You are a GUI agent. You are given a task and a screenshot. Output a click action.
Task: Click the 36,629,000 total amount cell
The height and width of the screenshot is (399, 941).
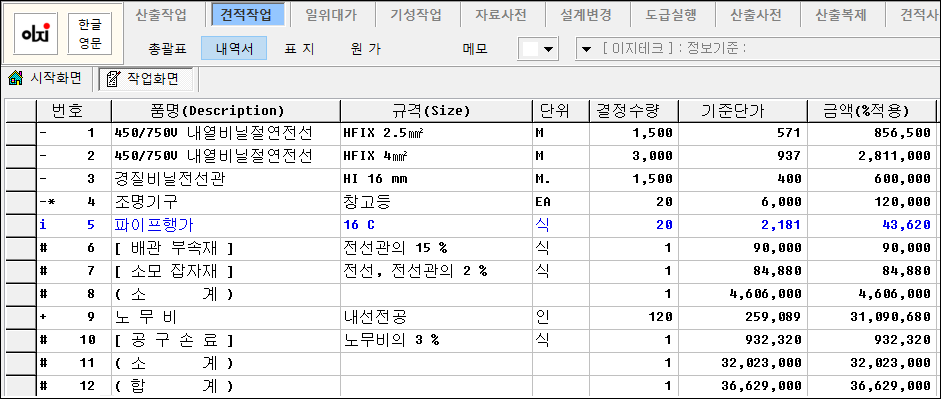(871, 386)
